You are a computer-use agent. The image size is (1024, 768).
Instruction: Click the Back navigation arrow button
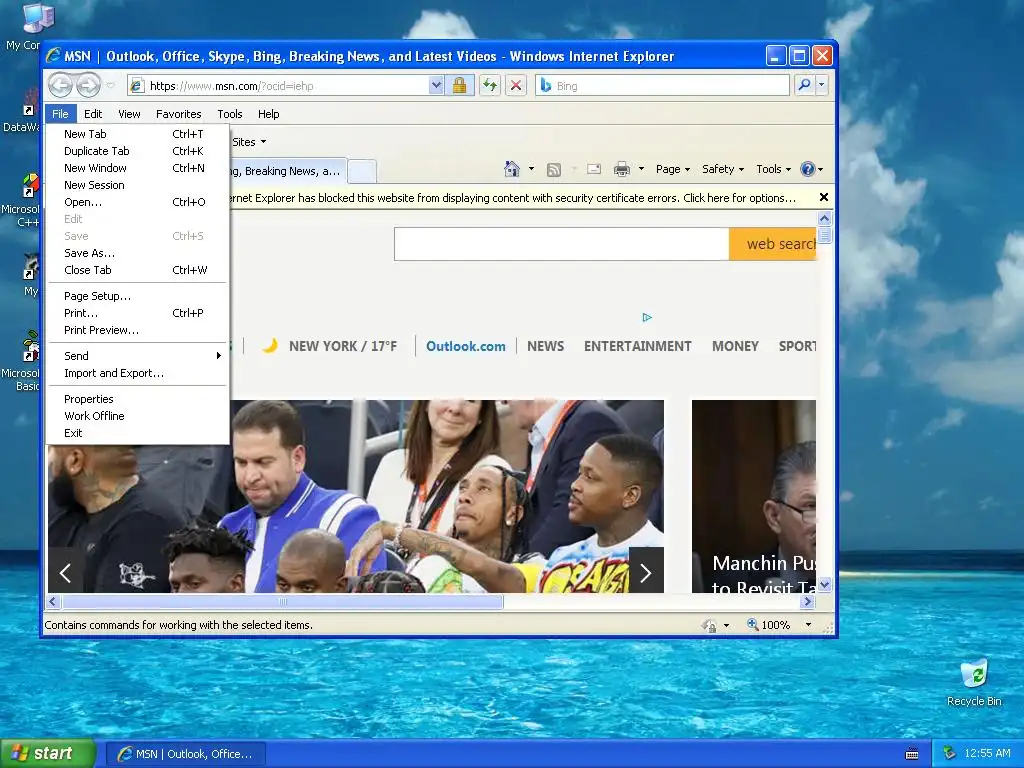click(61, 85)
